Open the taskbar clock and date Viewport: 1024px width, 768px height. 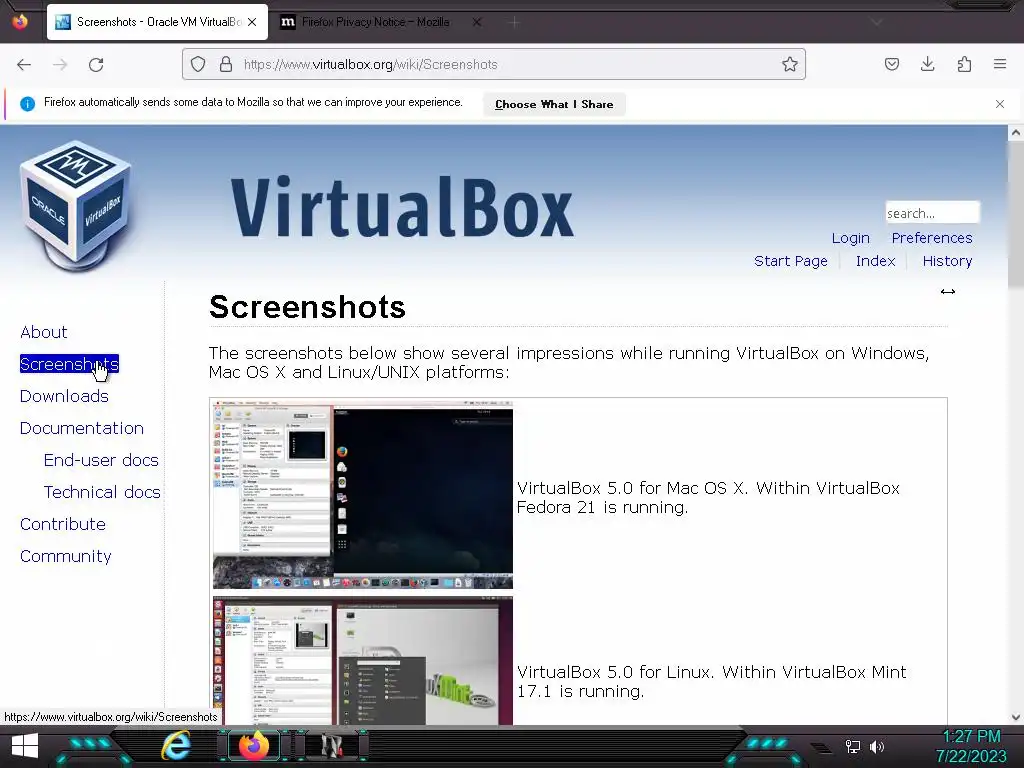coord(972,746)
